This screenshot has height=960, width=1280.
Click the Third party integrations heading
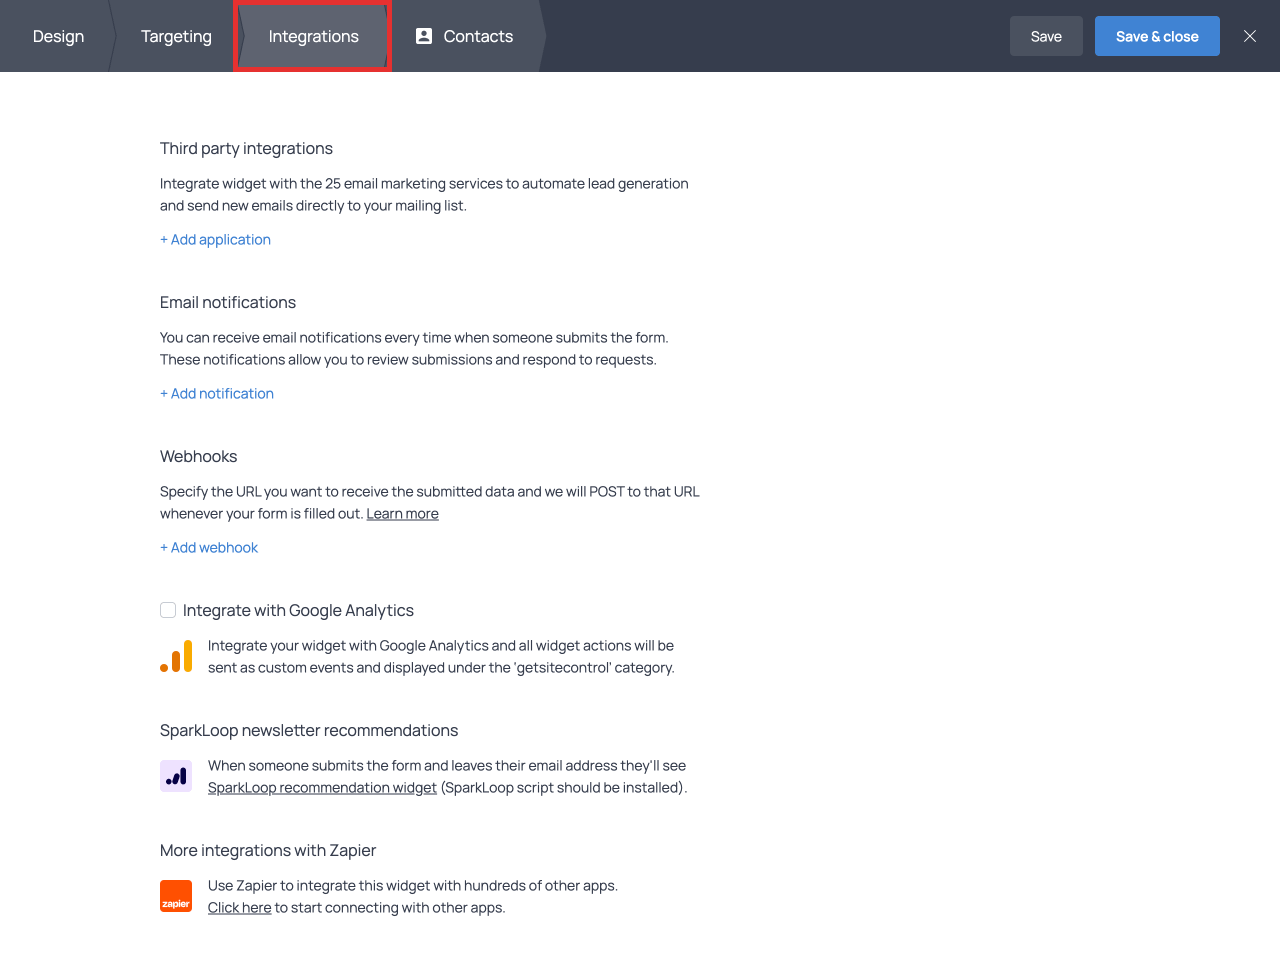[x=246, y=148]
